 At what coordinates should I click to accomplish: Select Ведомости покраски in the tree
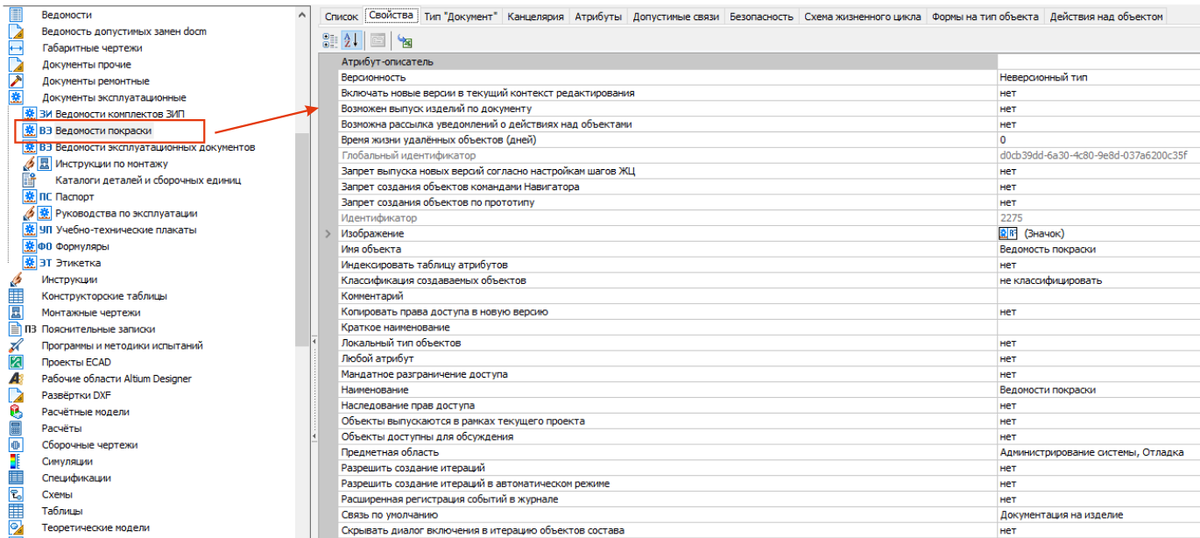coord(103,131)
